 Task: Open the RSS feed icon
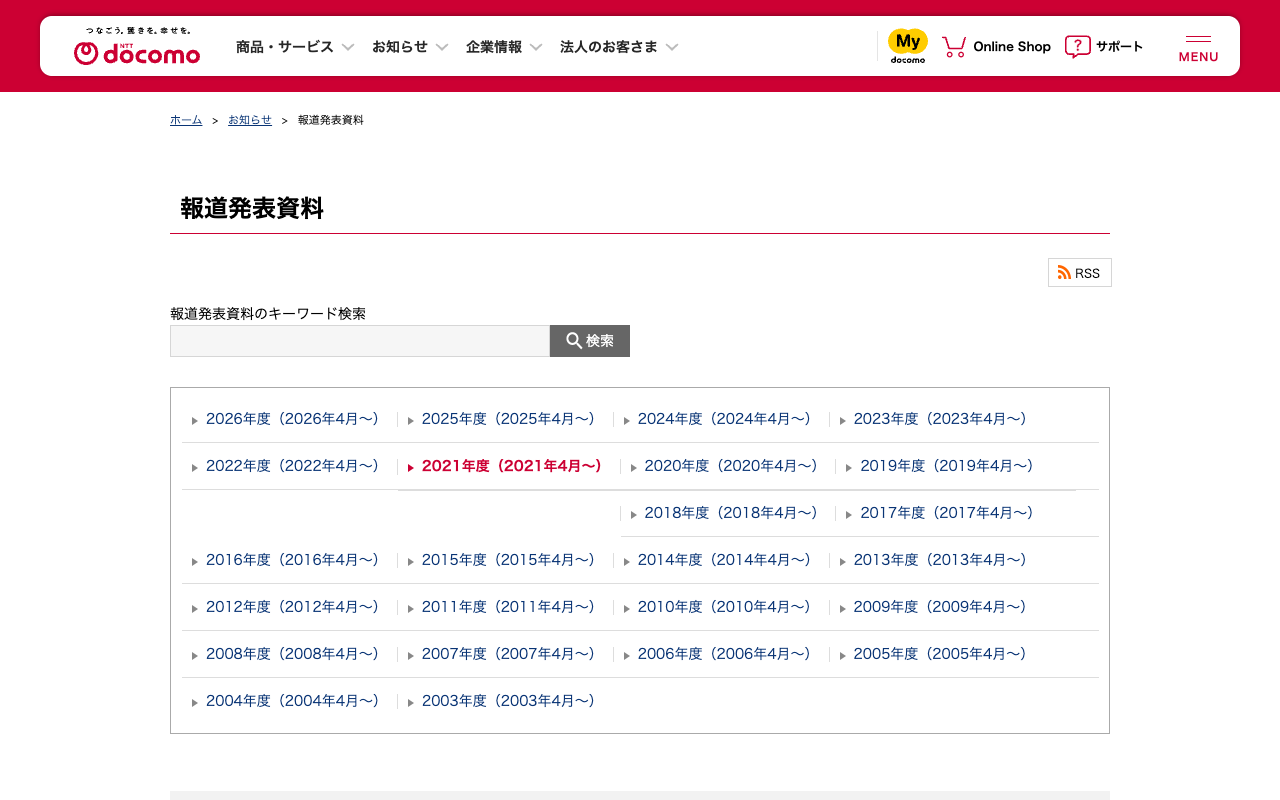(x=1080, y=273)
